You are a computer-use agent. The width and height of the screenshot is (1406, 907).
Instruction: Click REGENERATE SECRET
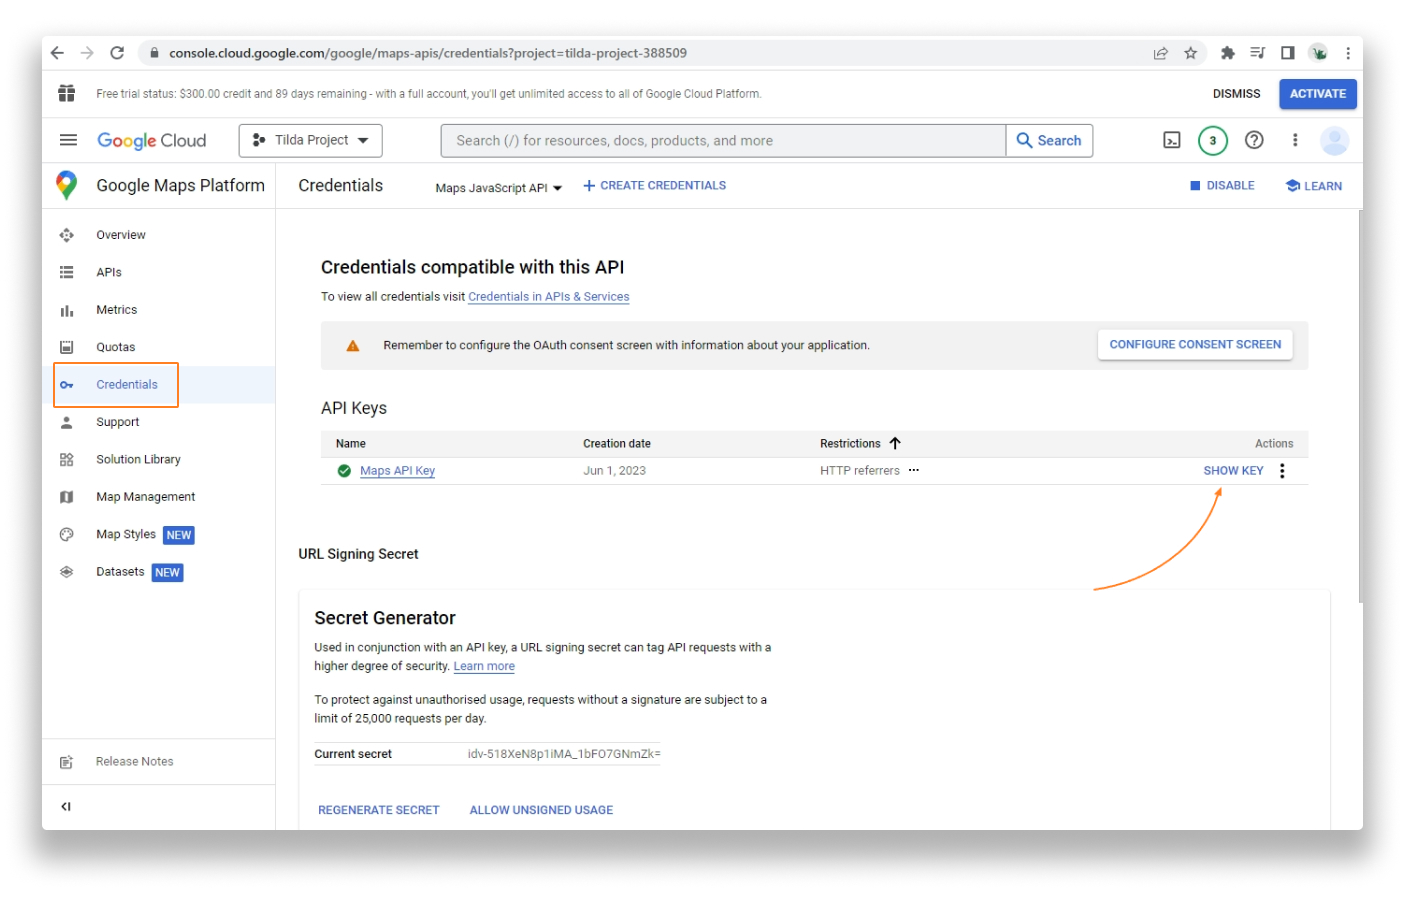[x=379, y=810]
